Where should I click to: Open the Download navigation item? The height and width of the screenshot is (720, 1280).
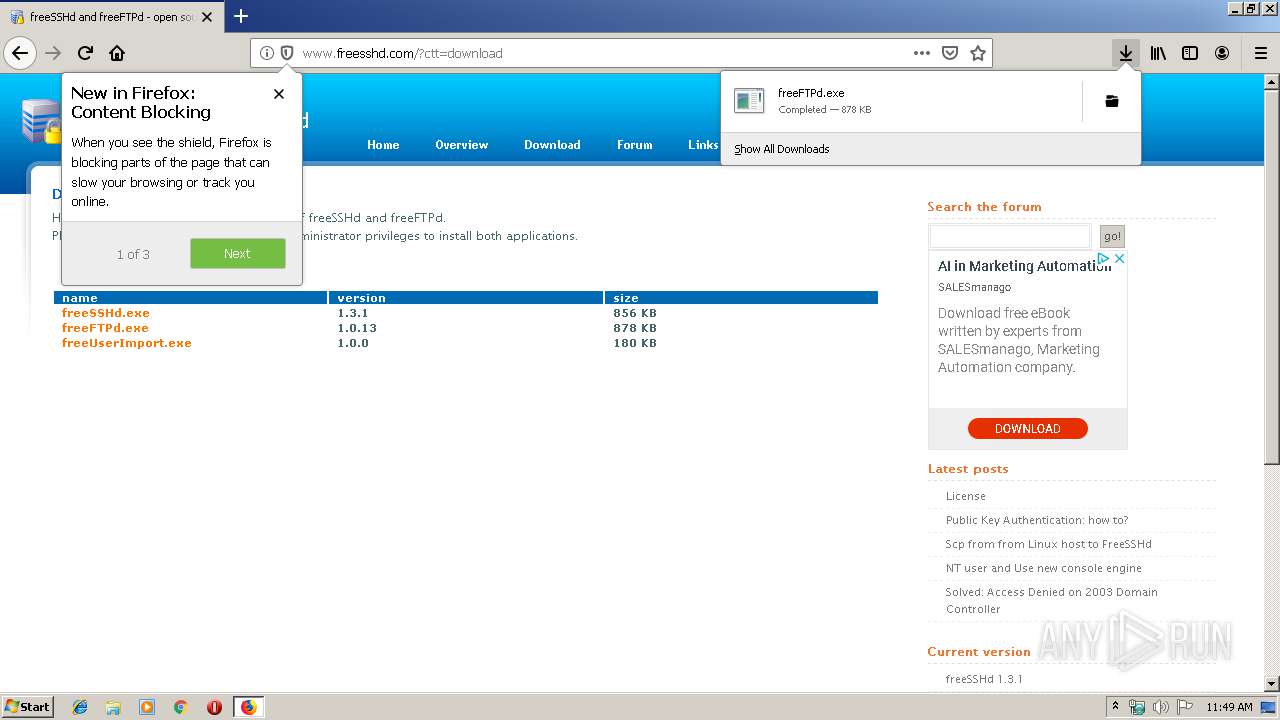tap(552, 145)
